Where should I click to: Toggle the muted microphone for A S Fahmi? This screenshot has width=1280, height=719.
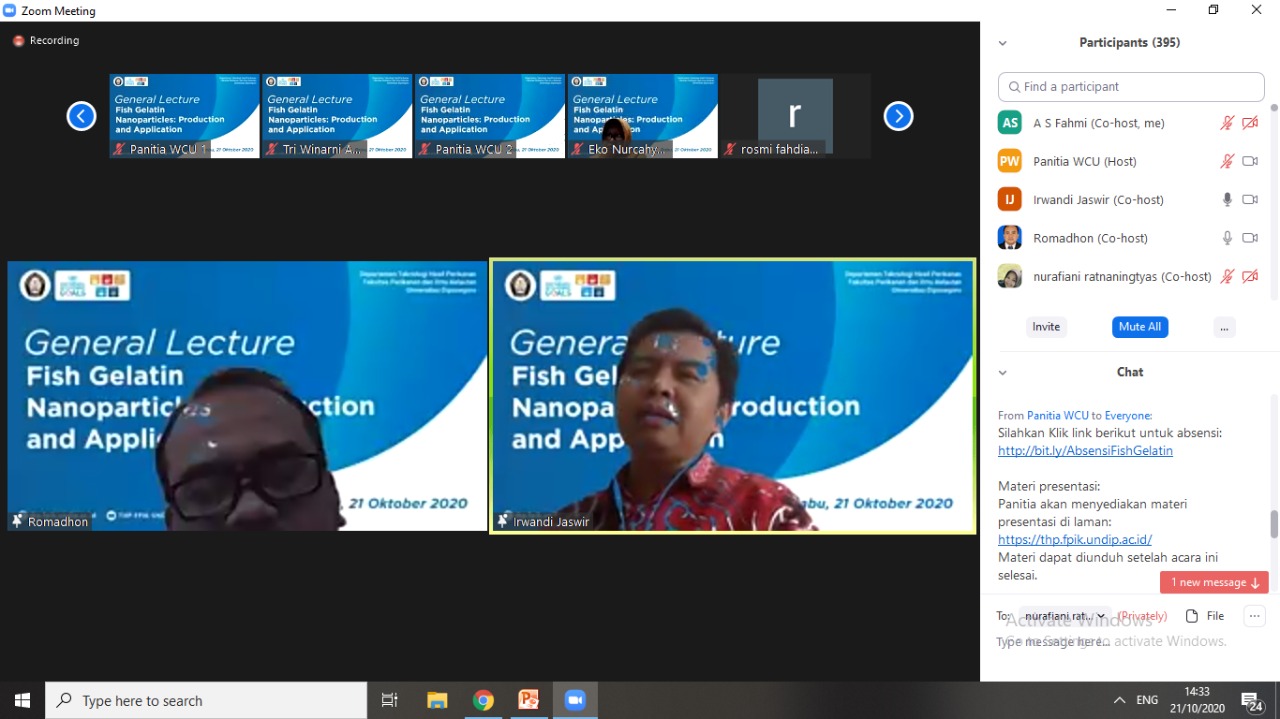click(1227, 123)
